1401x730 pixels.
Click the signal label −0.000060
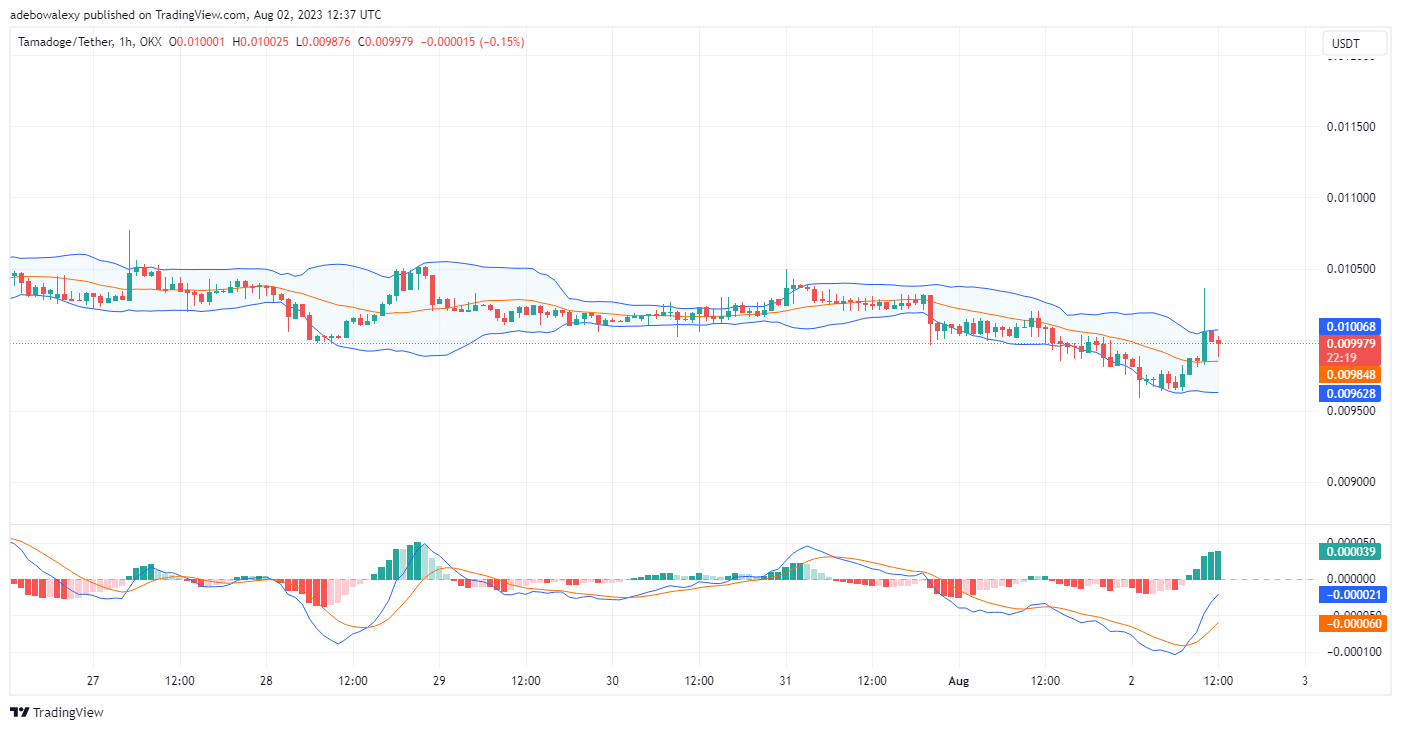coord(1352,623)
